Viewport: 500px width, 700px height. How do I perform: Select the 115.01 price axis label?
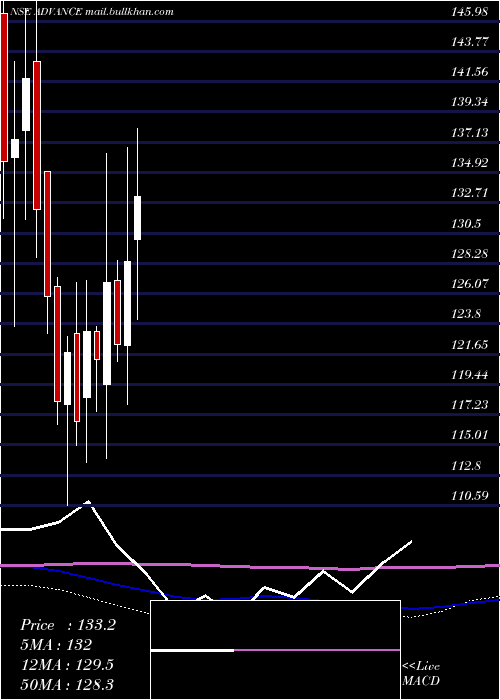[x=469, y=435]
